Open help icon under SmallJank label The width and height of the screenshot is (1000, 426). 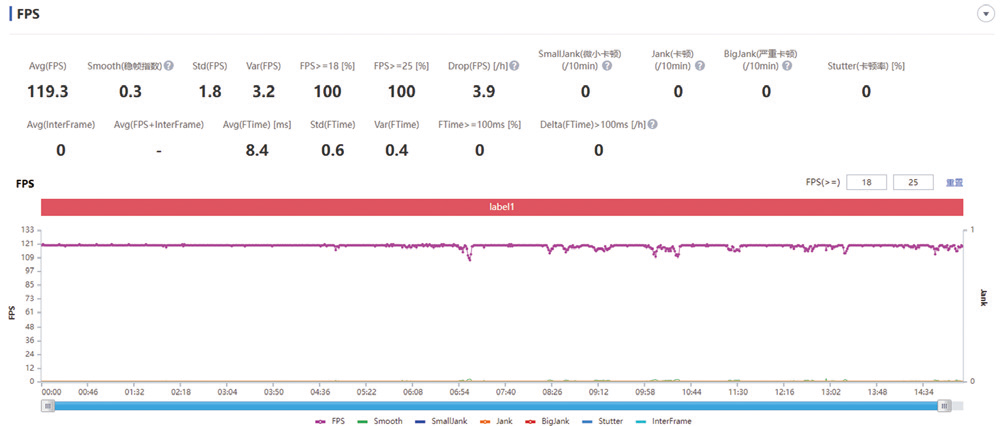607,66
